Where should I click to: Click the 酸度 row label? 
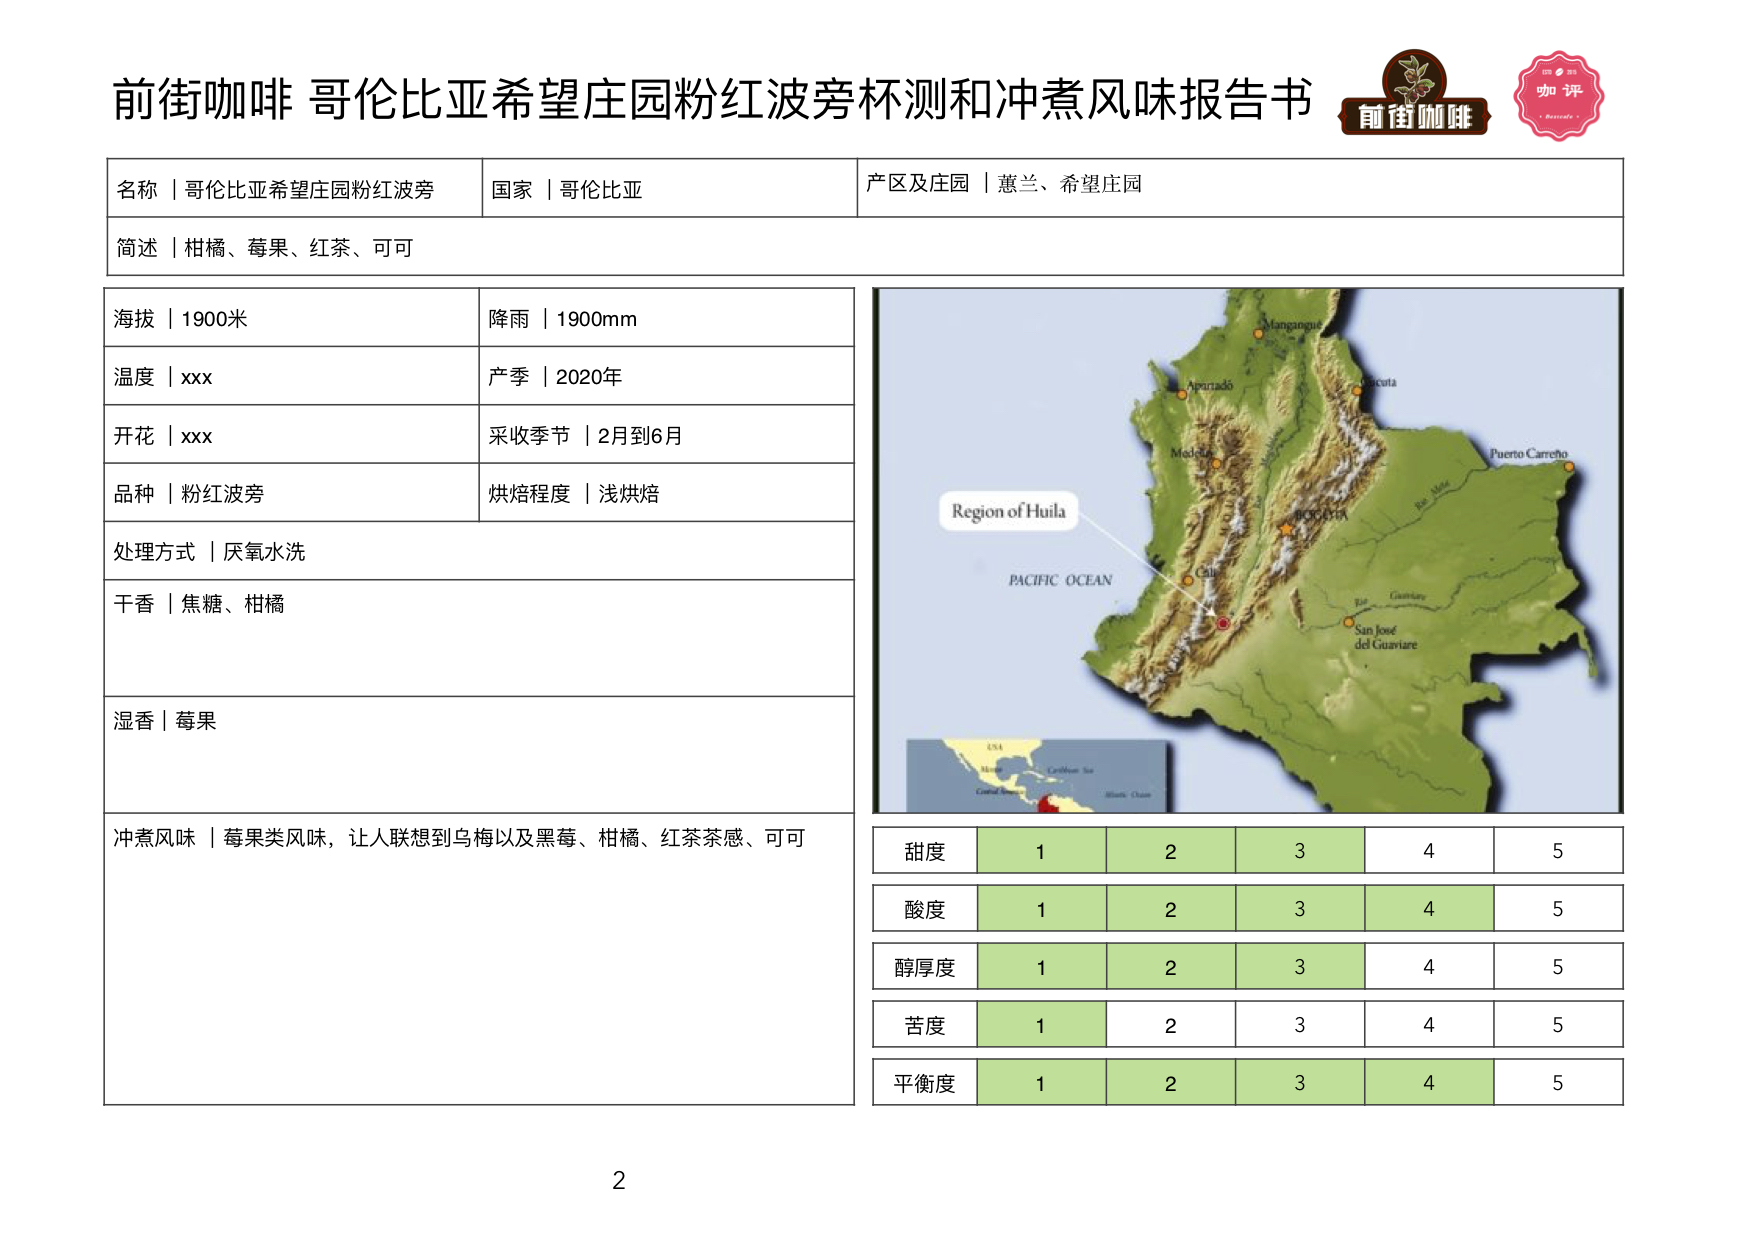[x=925, y=909]
